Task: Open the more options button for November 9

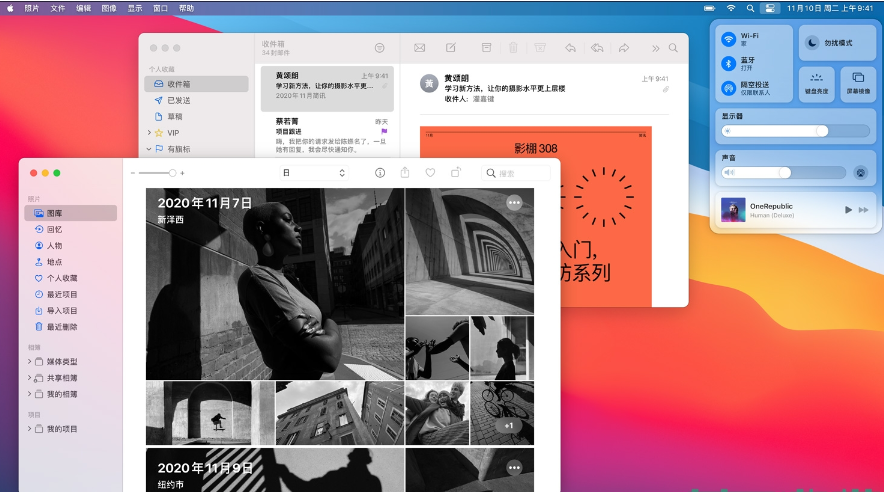Action: [x=514, y=468]
